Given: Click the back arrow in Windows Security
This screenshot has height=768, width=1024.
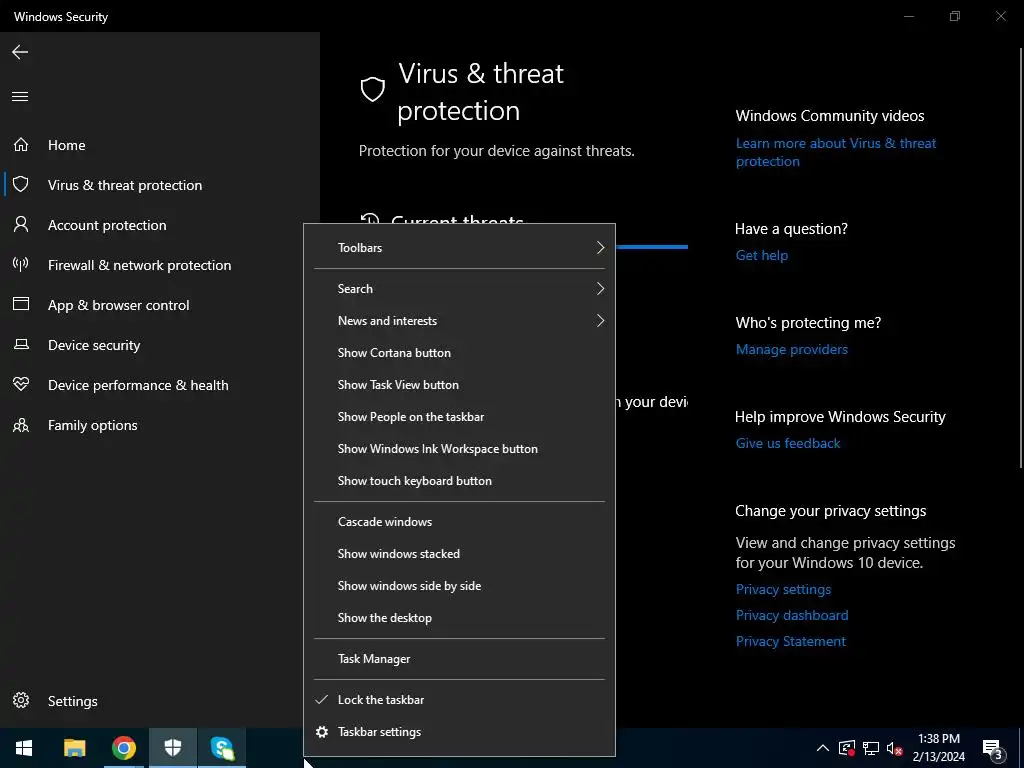Looking at the screenshot, I should click(20, 52).
